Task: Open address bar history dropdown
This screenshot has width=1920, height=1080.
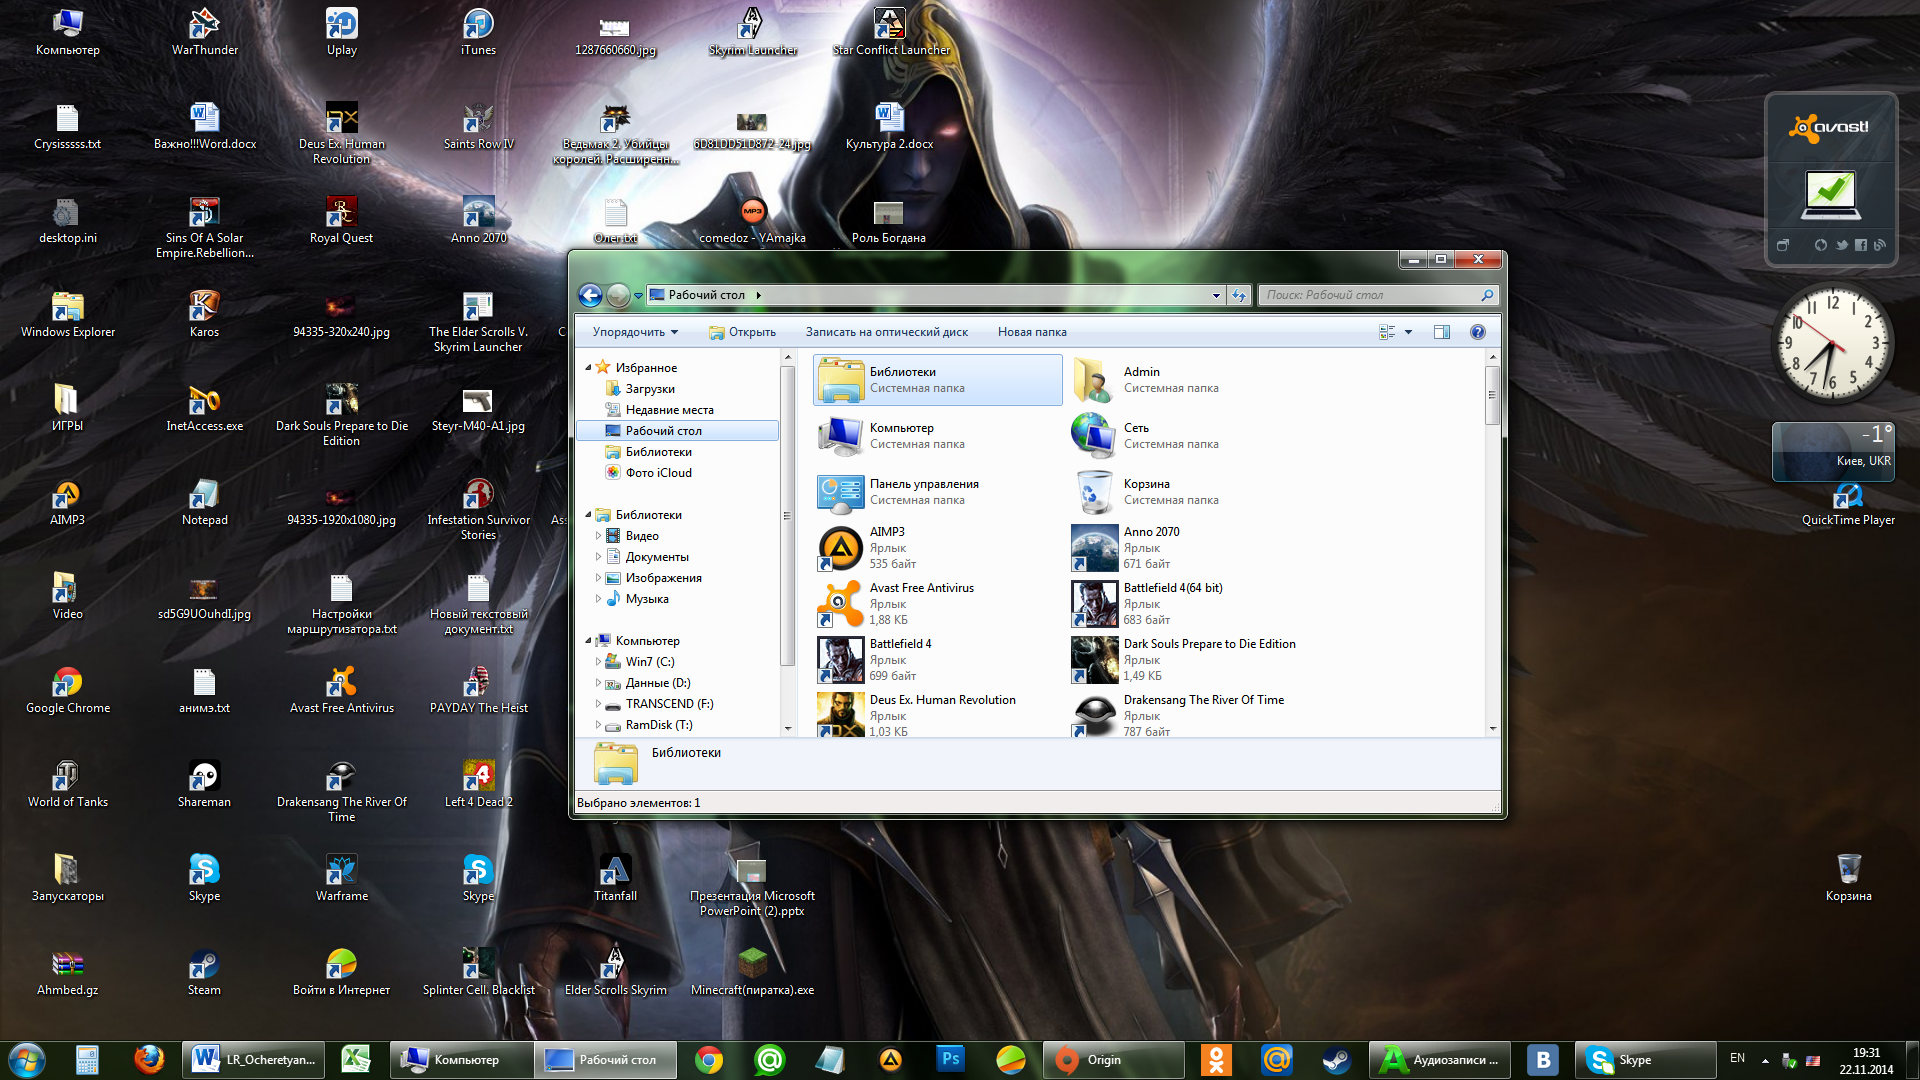Action: tap(1216, 295)
